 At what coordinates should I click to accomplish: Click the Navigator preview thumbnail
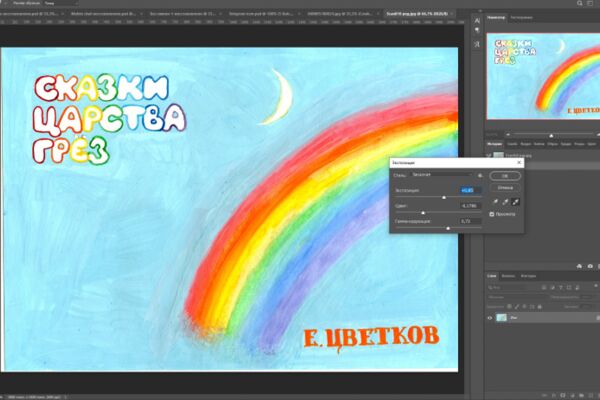tap(543, 76)
